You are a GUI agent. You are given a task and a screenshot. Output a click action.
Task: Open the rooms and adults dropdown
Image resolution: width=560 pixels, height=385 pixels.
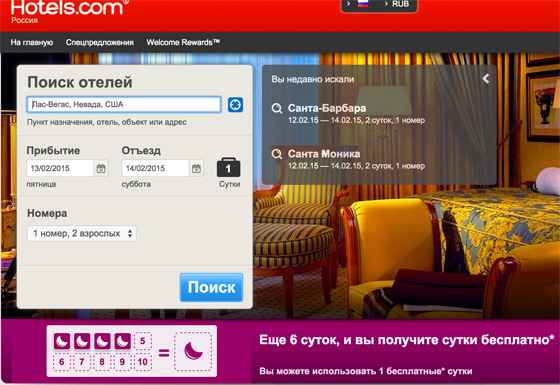coord(82,234)
